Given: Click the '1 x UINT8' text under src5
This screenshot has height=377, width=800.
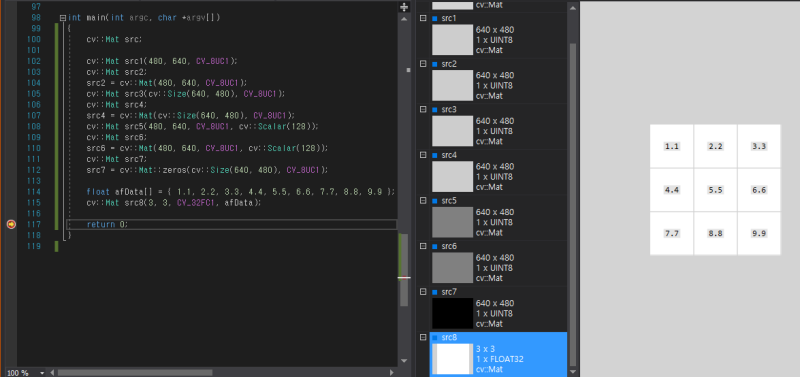Looking at the screenshot, I should (494, 222).
